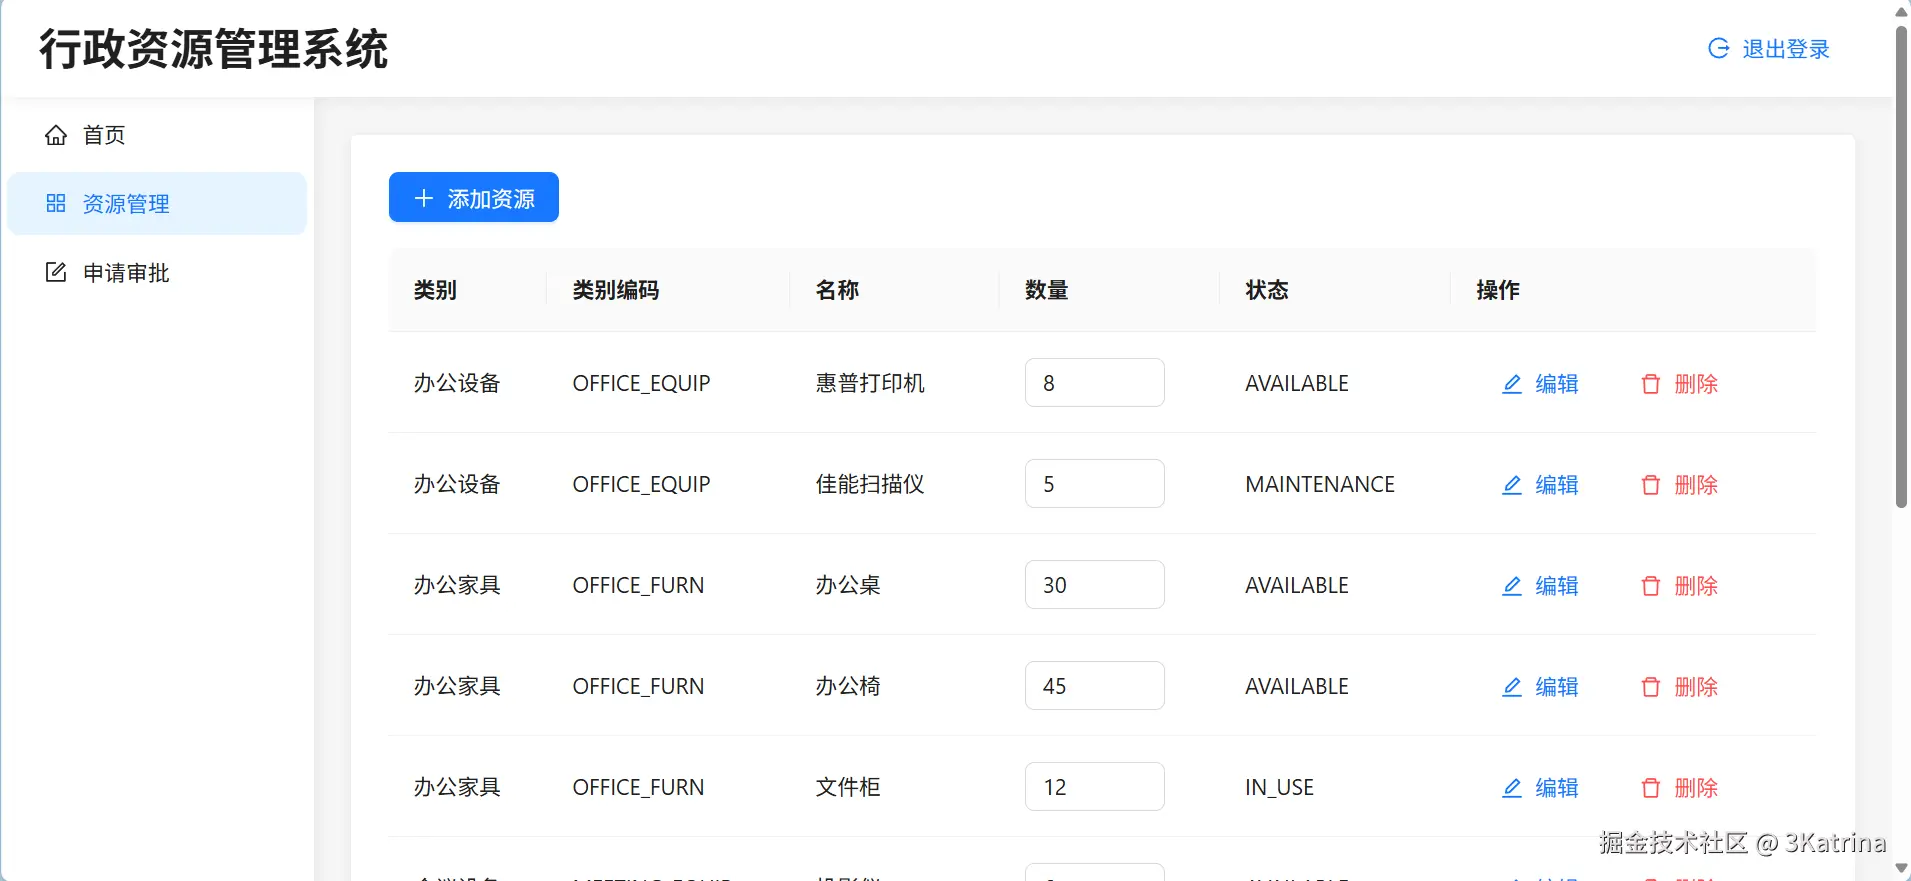Viewport: 1911px width, 881px height.
Task: Click the logout icon next to 退出登录
Action: (x=1719, y=48)
